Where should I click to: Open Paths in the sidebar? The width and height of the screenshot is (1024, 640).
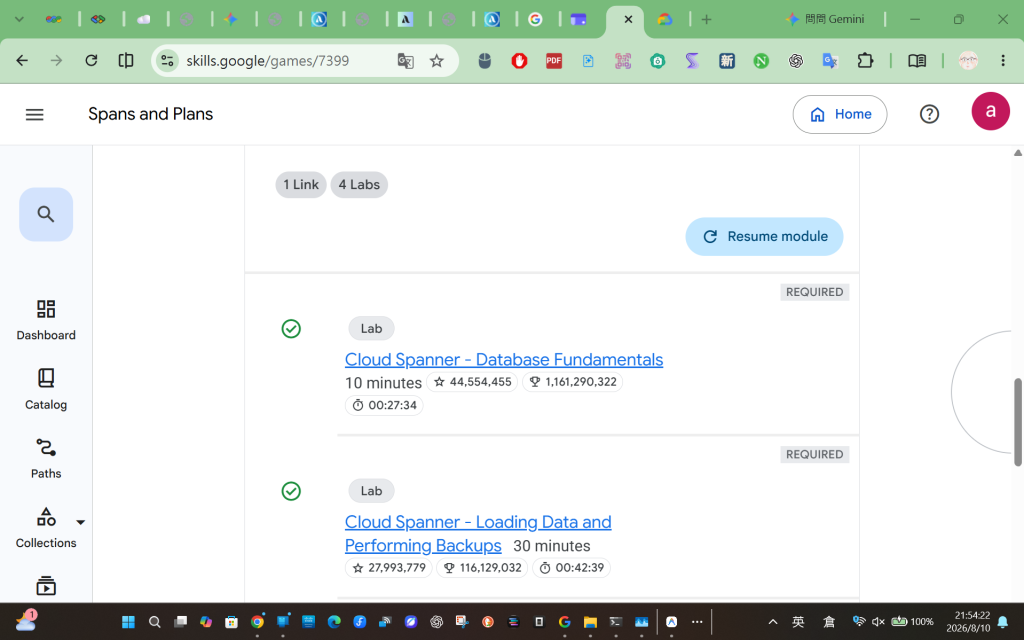click(46, 458)
